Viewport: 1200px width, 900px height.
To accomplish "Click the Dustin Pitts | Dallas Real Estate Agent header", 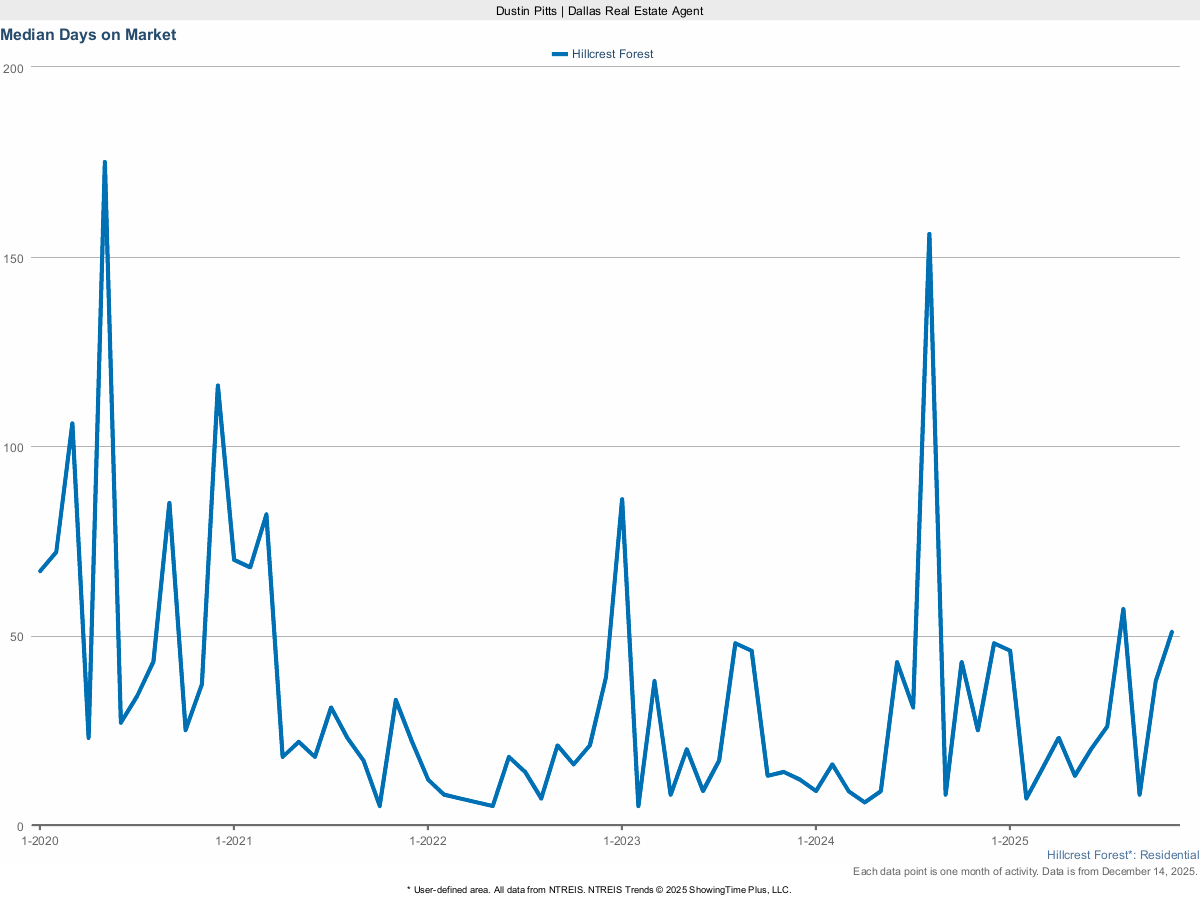I will [x=599, y=11].
